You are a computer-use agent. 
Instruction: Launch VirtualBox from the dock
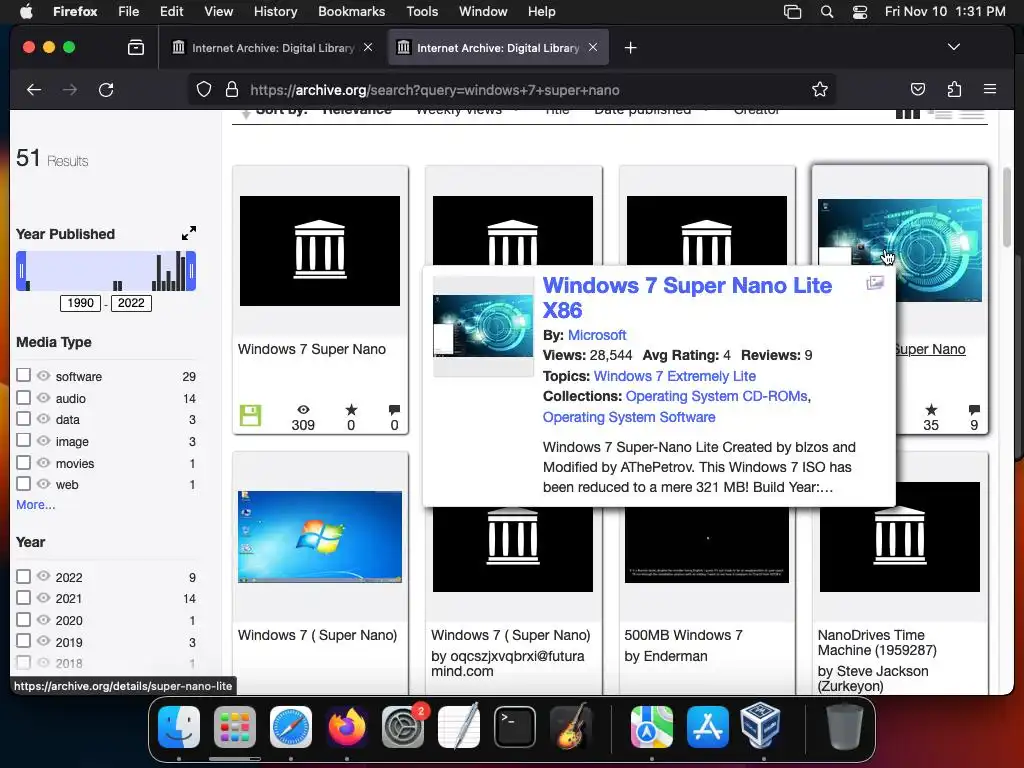click(x=760, y=726)
